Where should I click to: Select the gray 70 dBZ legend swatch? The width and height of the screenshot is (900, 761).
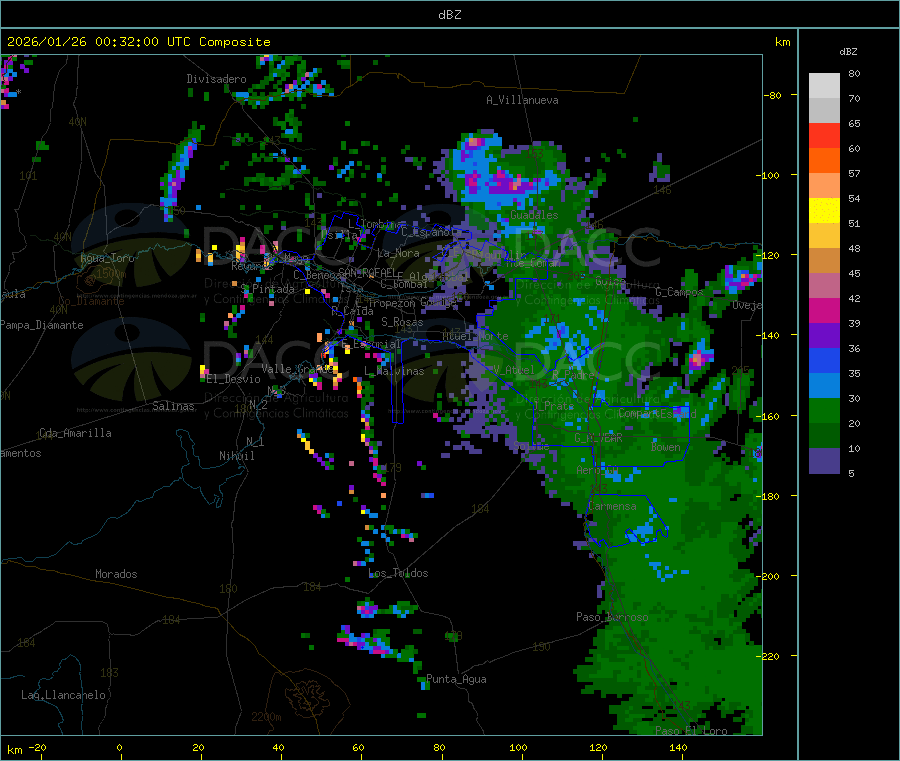824,111
